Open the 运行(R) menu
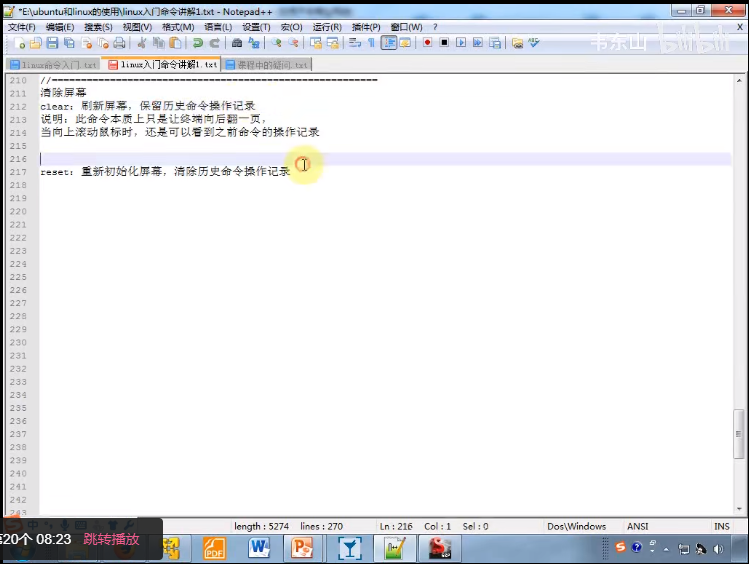Image resolution: width=749 pixels, height=564 pixels. tap(327, 27)
